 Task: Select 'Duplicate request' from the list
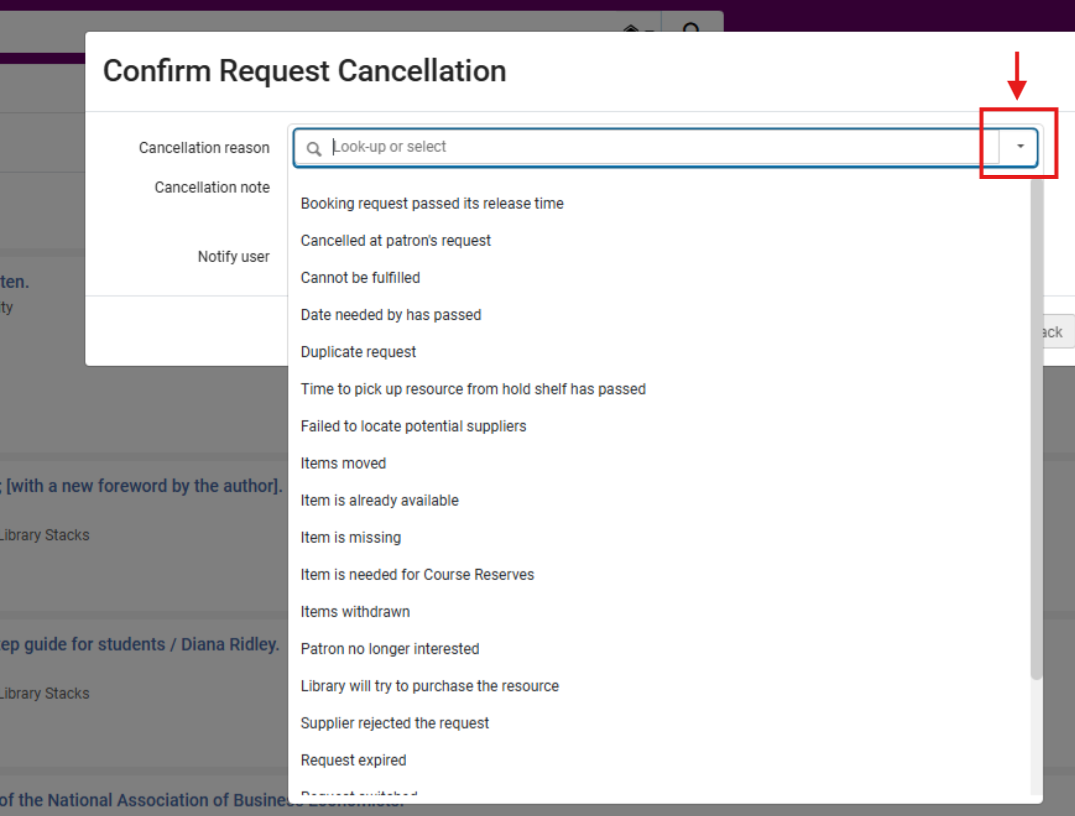358,351
